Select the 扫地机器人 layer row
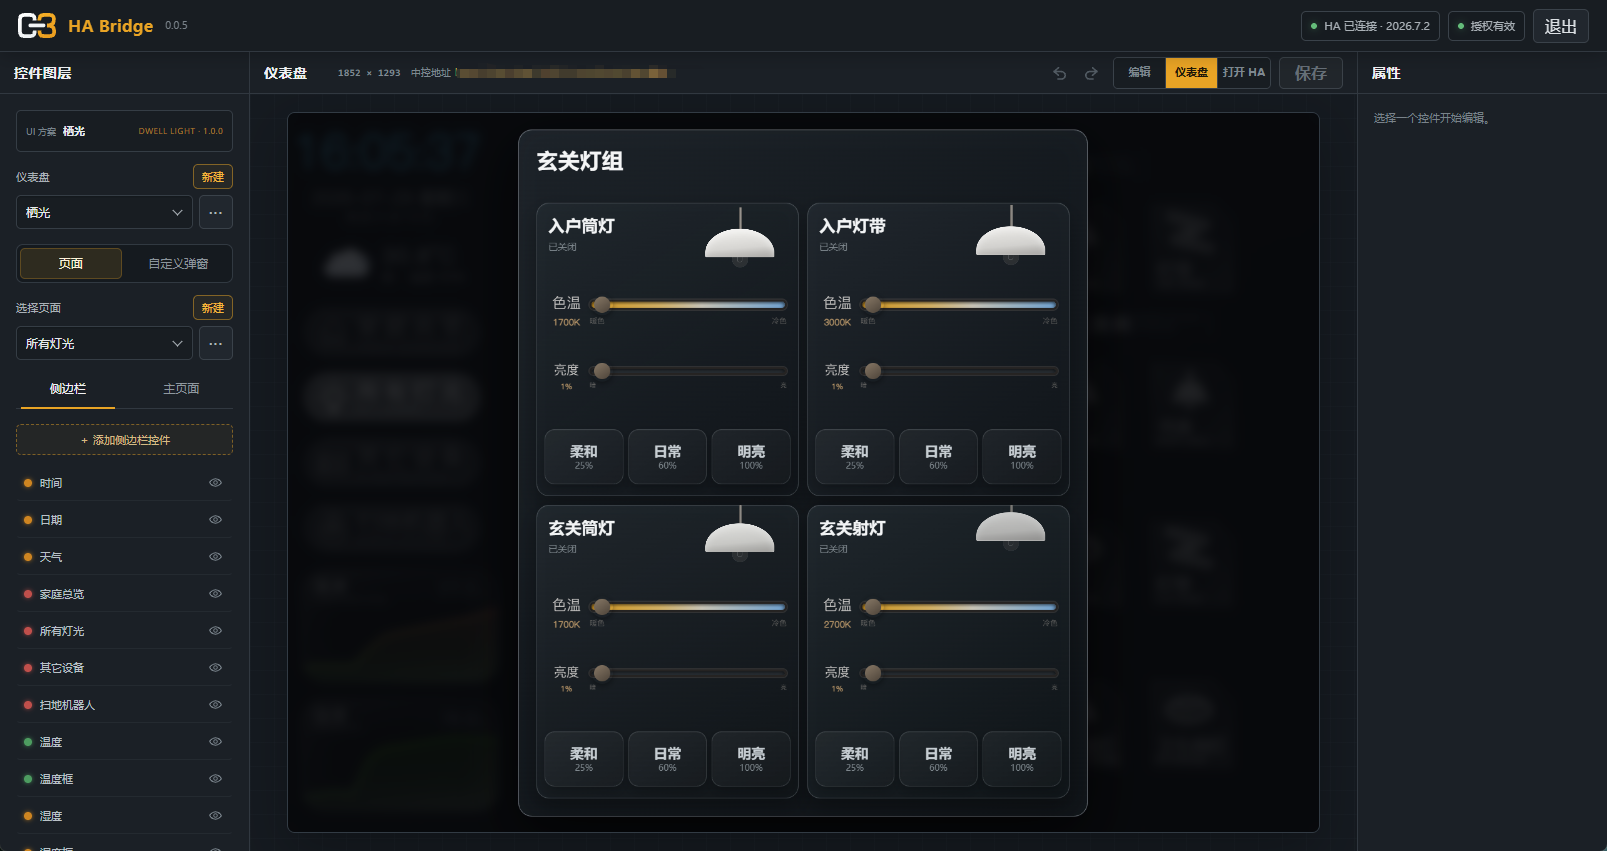This screenshot has height=851, width=1607. [x=124, y=705]
